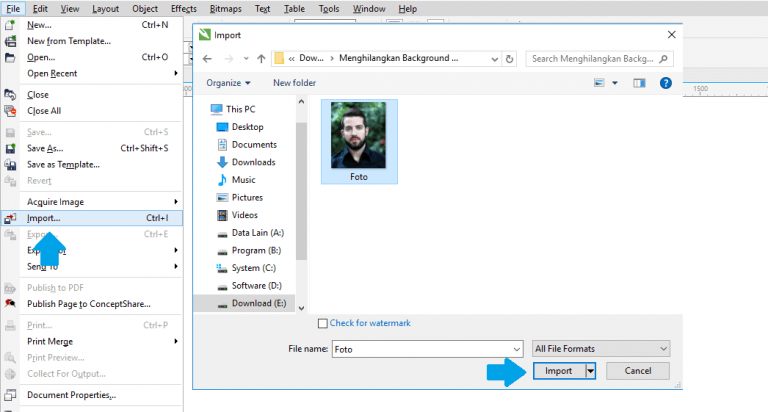The width and height of the screenshot is (768, 412).
Task: Click the change view icon in Import dialog
Action: (599, 83)
